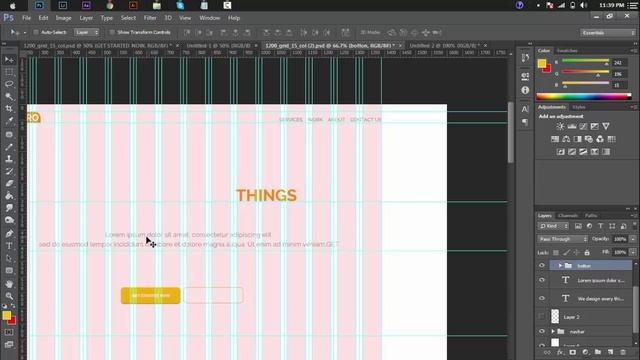This screenshot has width=640, height=360.
Task: Open the Pass Through blend mode dropdown
Action: (x=562, y=239)
